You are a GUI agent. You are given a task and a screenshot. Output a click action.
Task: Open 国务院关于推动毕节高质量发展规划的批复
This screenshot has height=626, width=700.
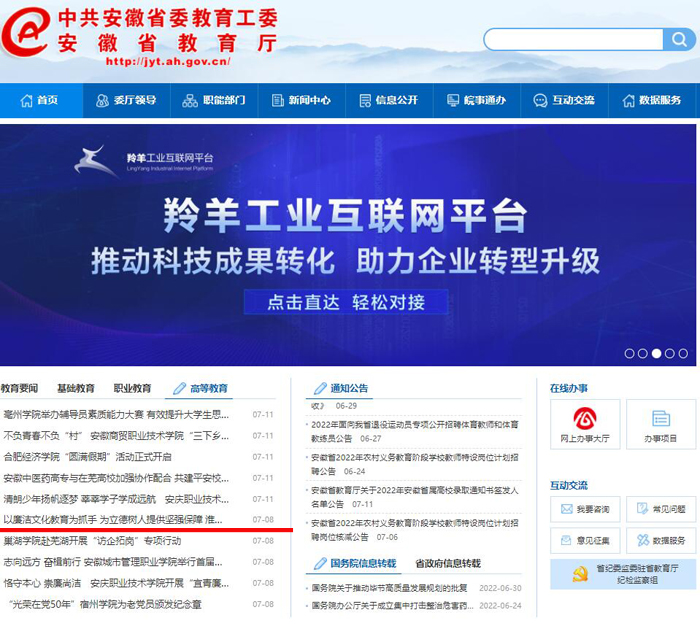(x=389, y=588)
